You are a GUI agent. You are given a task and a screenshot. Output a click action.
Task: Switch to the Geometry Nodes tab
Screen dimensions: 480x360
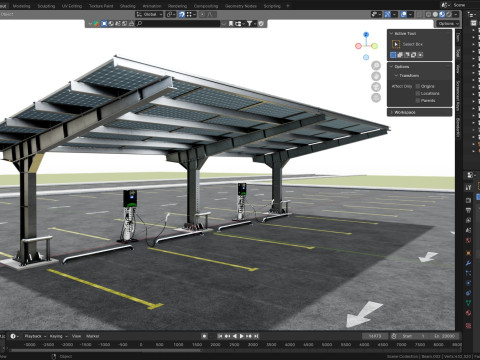click(x=241, y=6)
